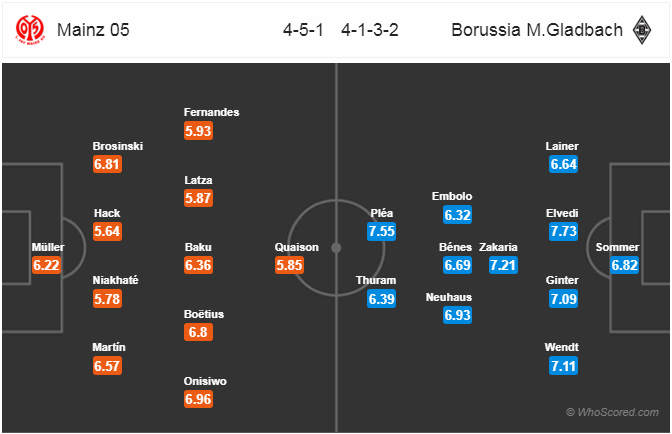Viewport: 672px width, 434px height.
Task: Open the Borussia M.Gladbach team name
Action: tap(537, 30)
